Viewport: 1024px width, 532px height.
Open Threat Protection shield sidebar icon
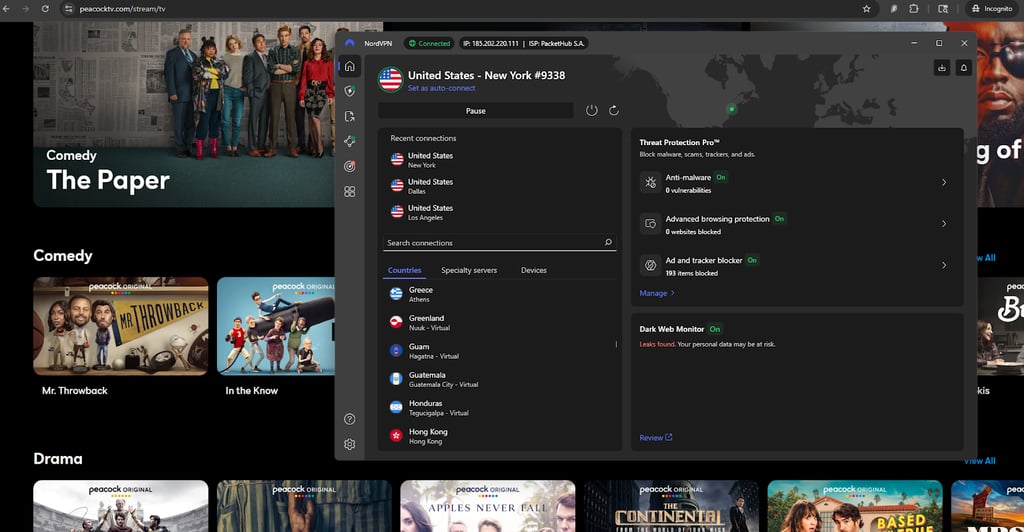tap(349, 91)
